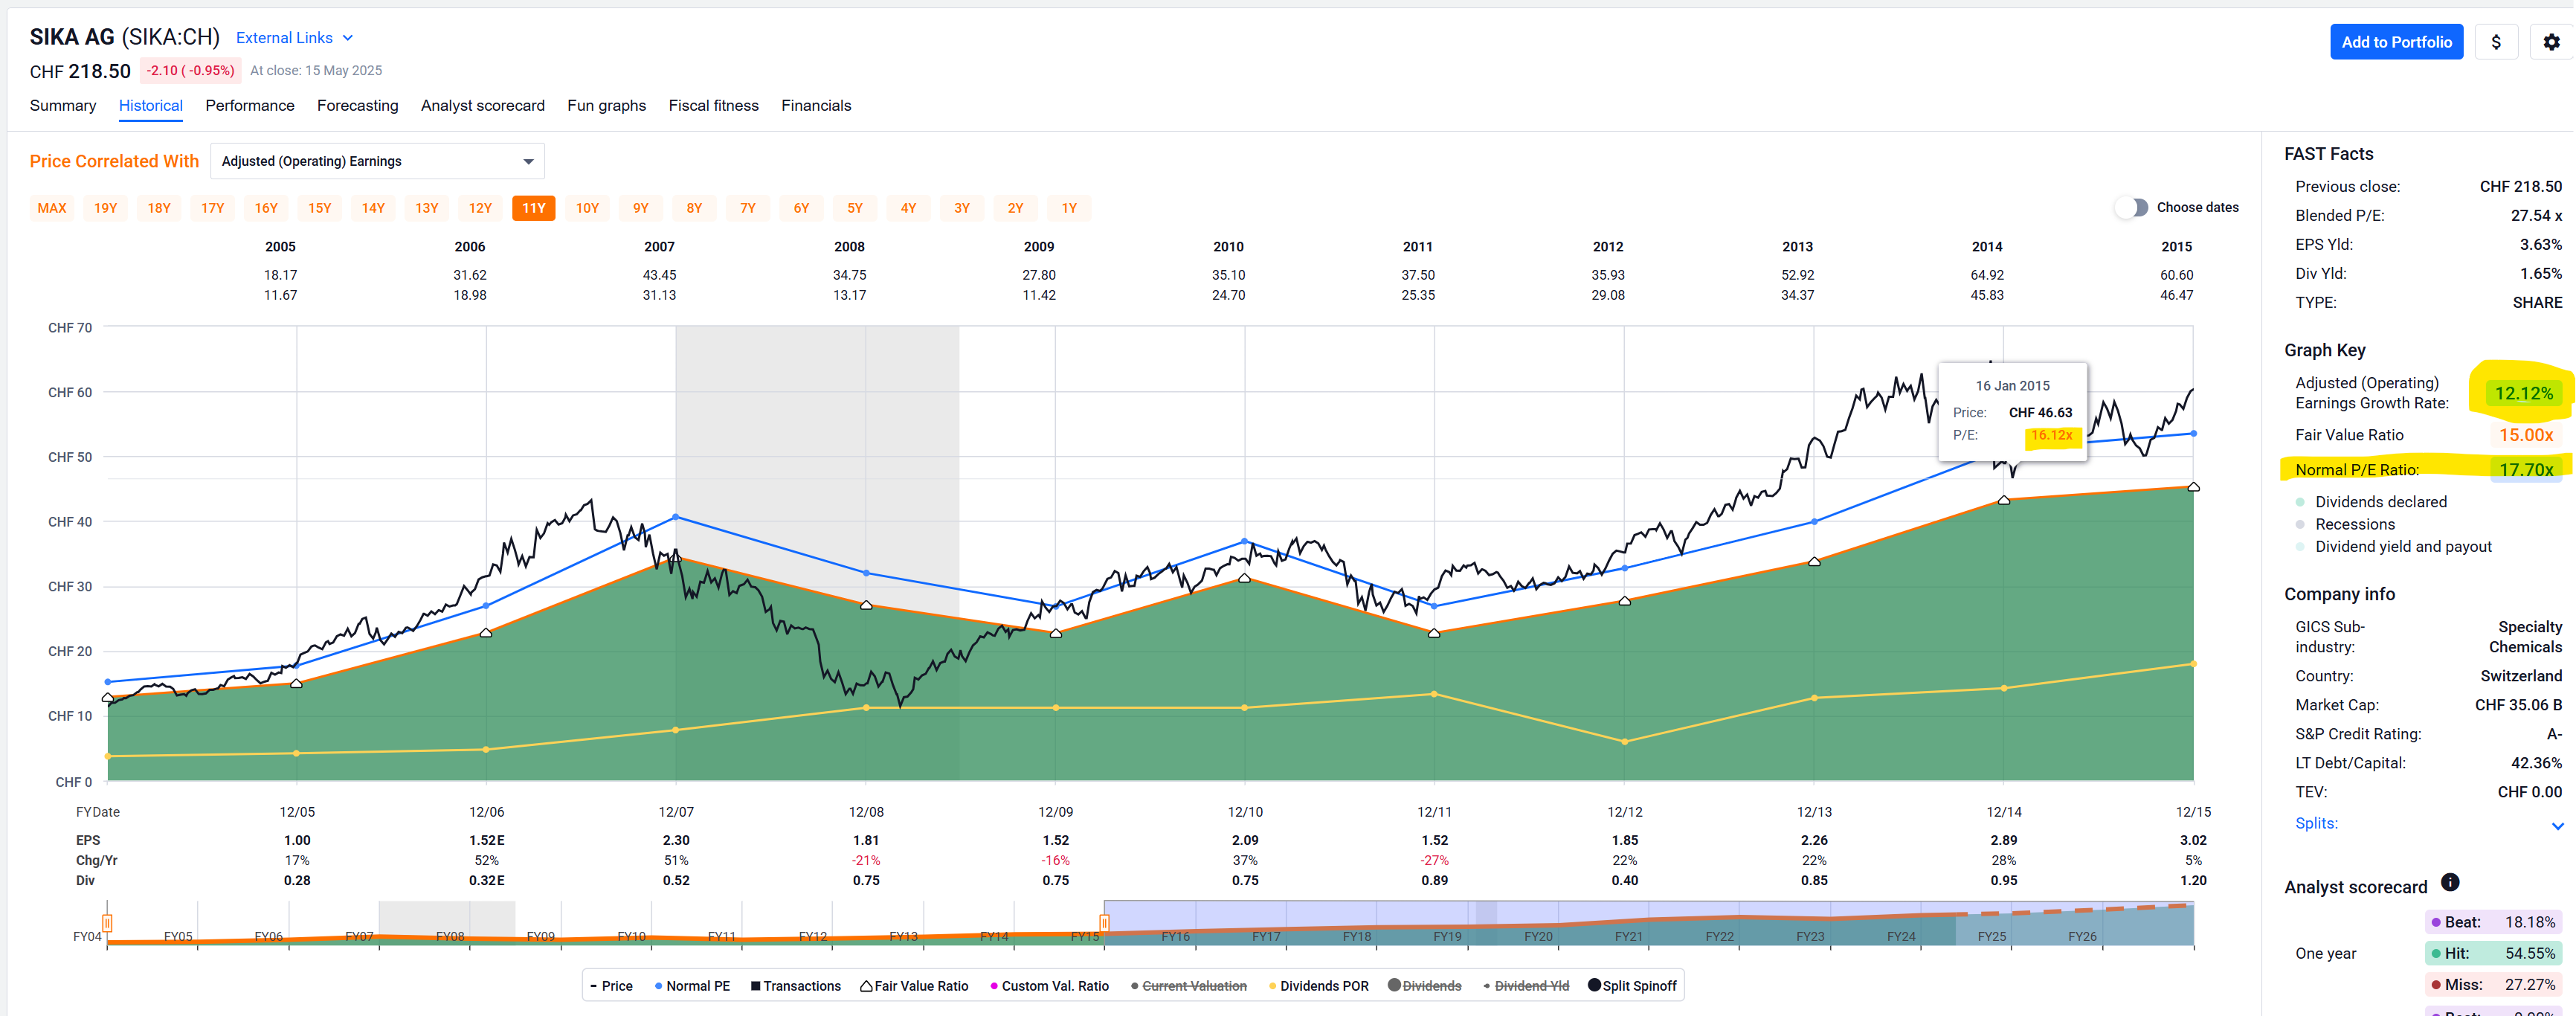The height and width of the screenshot is (1016, 2576).
Task: Toggle Dividend yield and payout item
Action: [x=2393, y=547]
